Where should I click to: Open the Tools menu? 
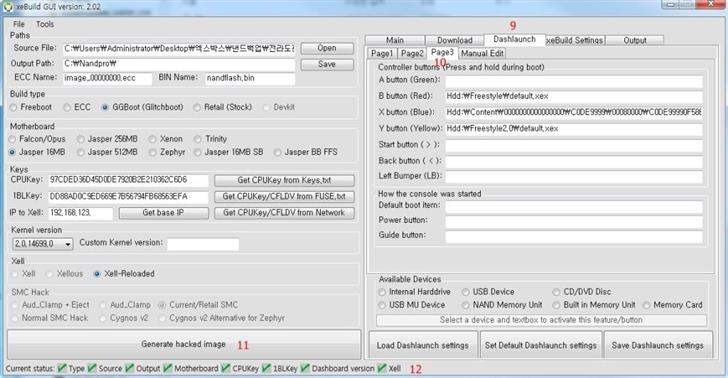[45, 24]
